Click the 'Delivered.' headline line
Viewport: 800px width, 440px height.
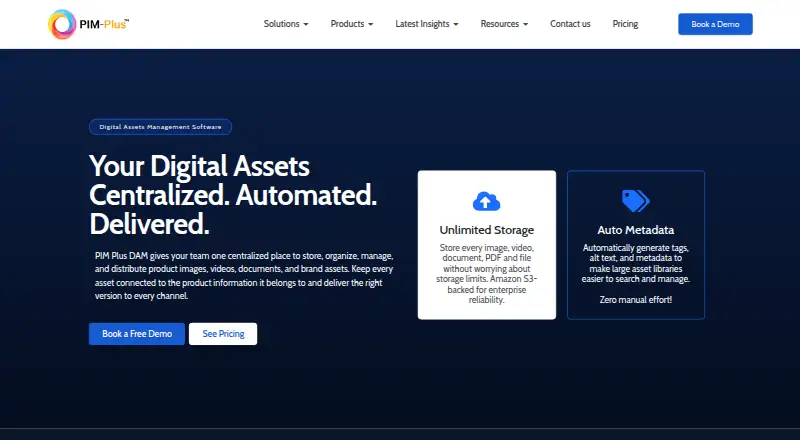149,224
